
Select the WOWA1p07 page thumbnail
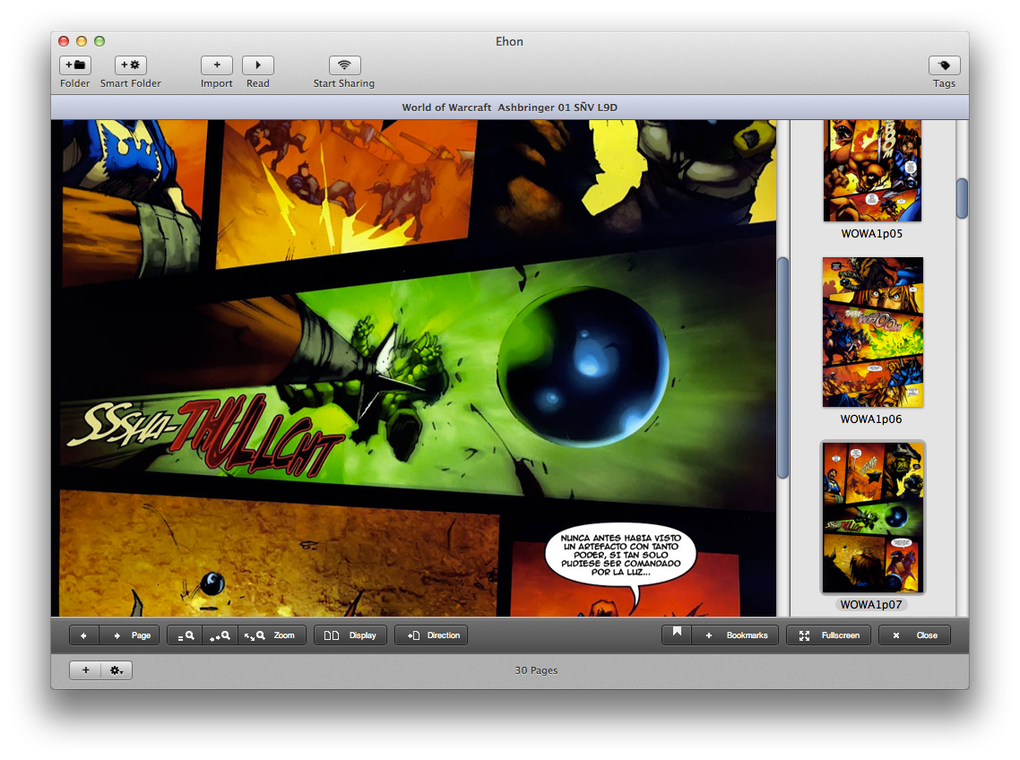(x=872, y=518)
